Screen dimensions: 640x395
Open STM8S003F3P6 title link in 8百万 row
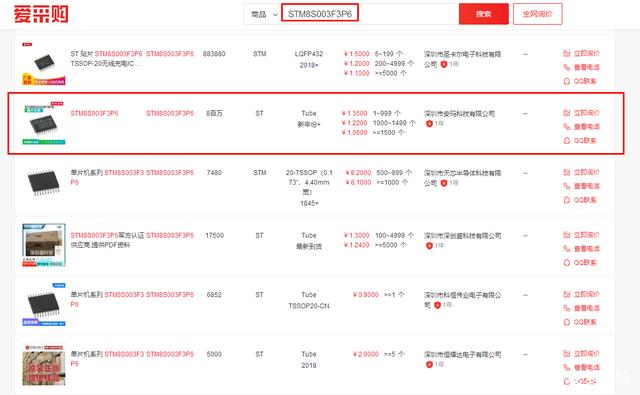(94, 113)
